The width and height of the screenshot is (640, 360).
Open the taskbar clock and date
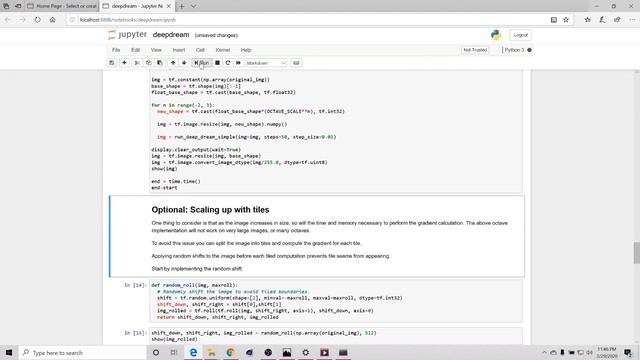coord(607,352)
